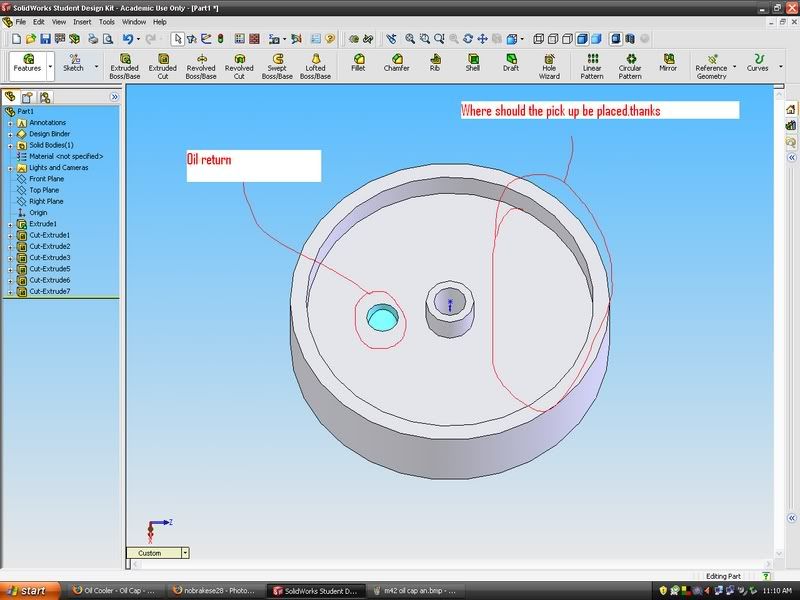Click the Extruded Boss/Base tool
The height and width of the screenshot is (600, 800).
pyautogui.click(x=124, y=66)
